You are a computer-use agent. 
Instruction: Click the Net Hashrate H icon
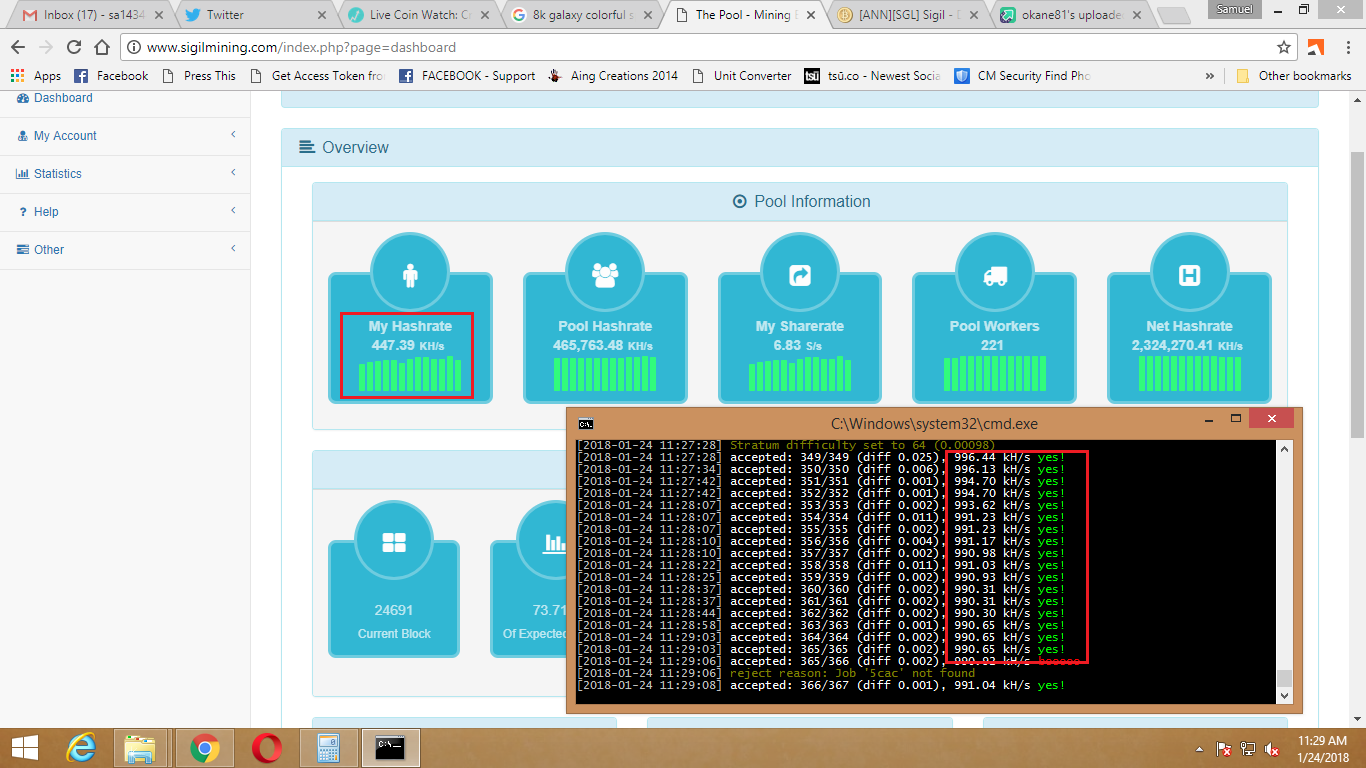click(1189, 276)
